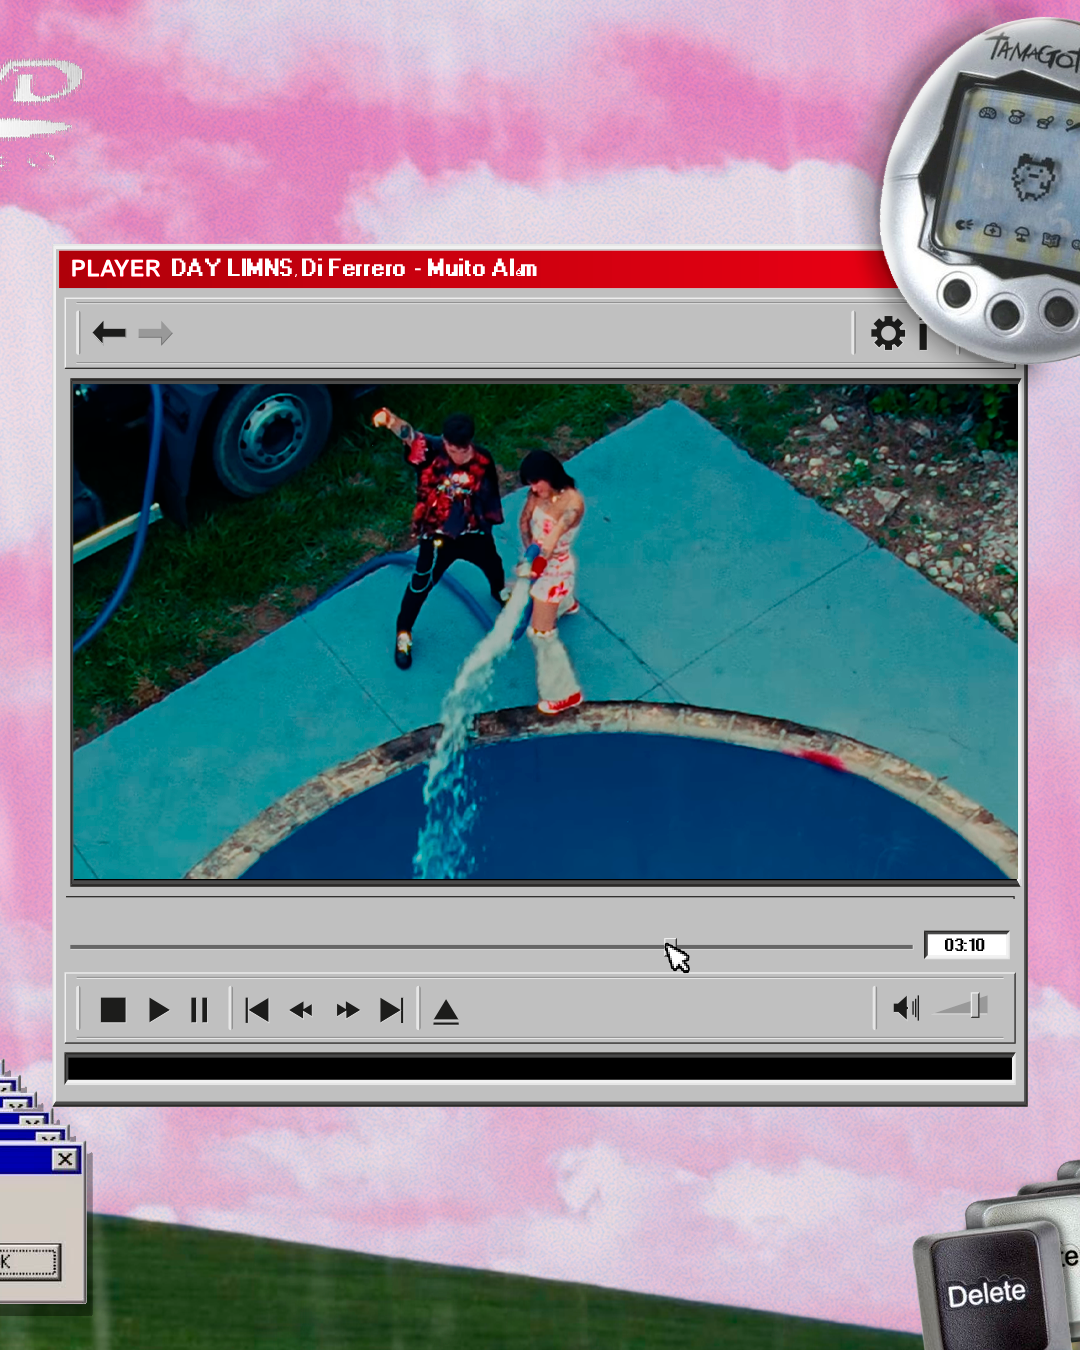Click the 03:10 time display field
This screenshot has height=1350, width=1080.
click(966, 945)
